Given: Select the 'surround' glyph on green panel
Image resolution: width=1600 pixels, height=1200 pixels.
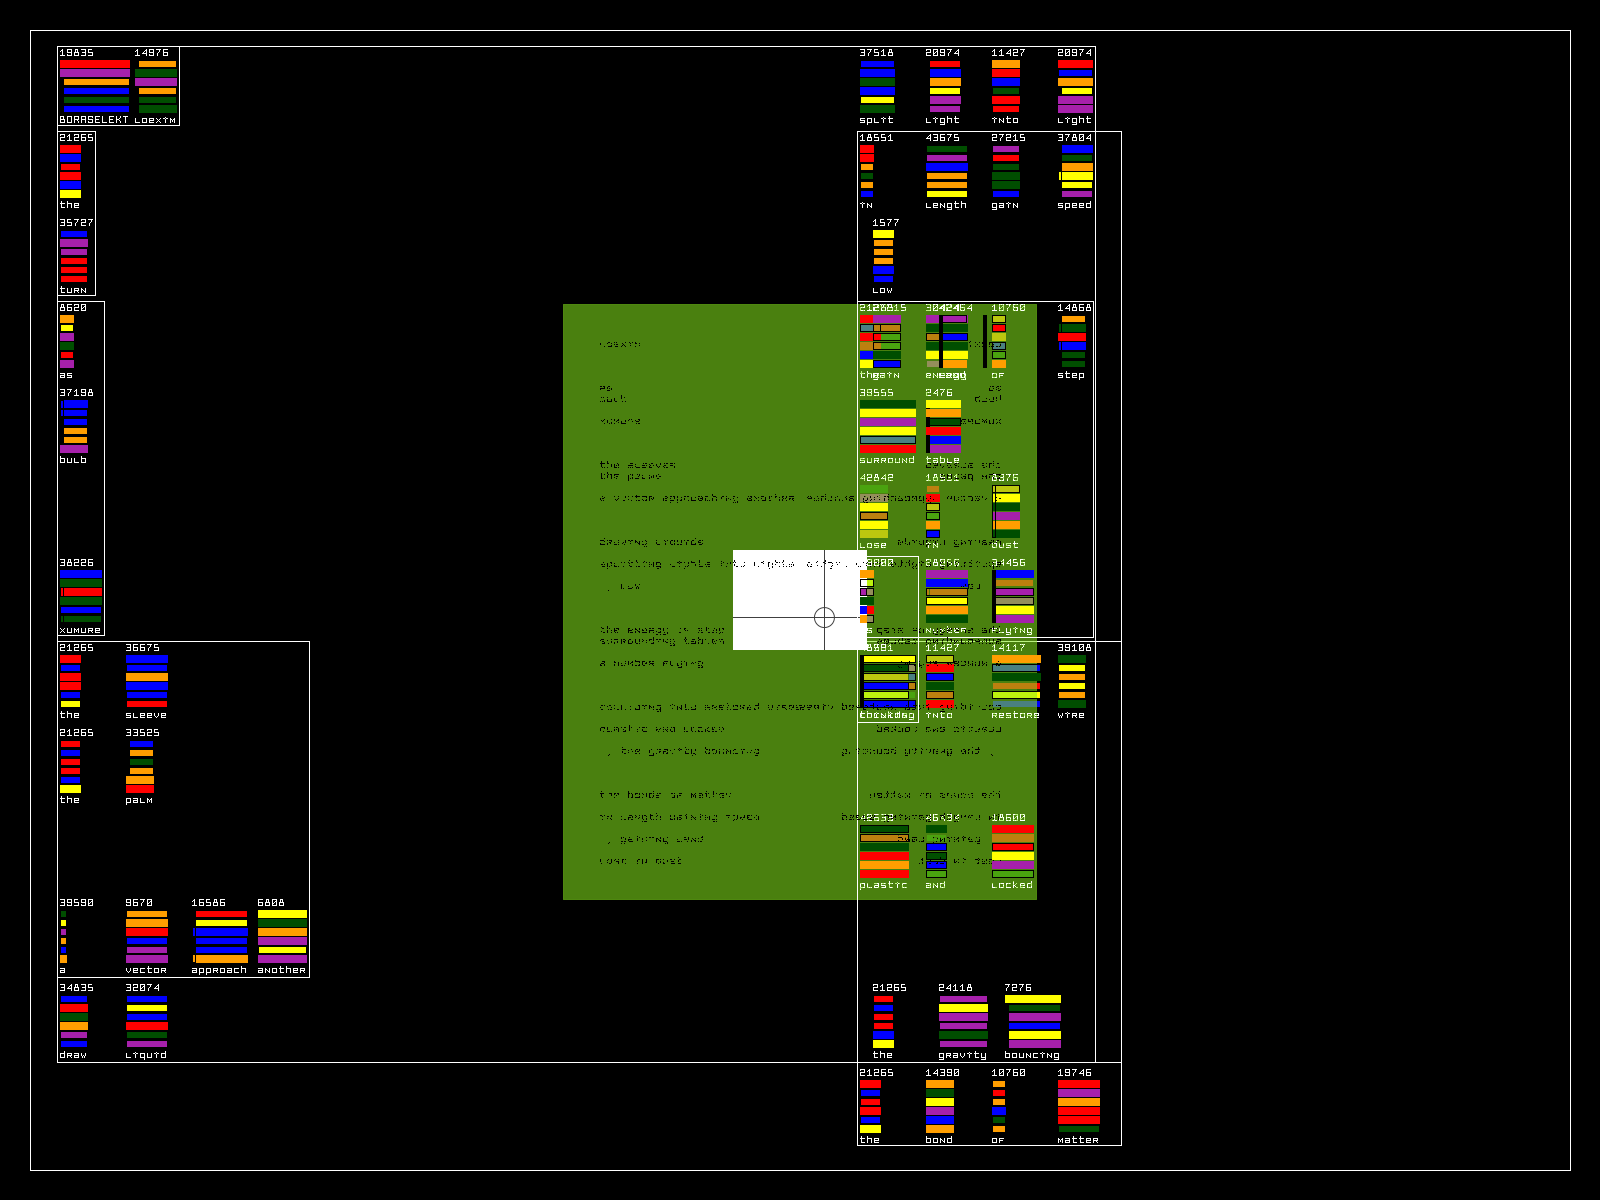Looking at the screenshot, I should 887,426.
